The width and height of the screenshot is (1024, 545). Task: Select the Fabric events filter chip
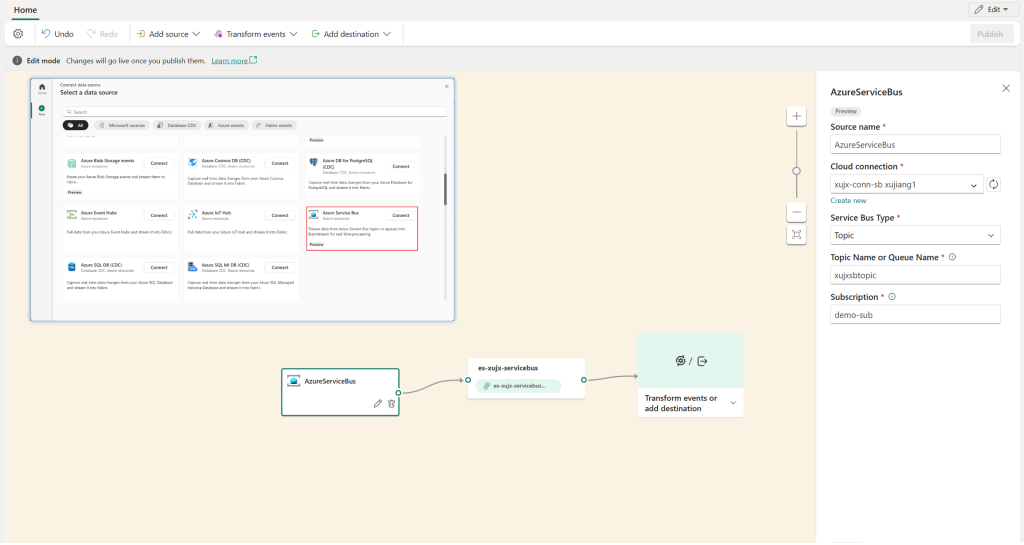274,125
